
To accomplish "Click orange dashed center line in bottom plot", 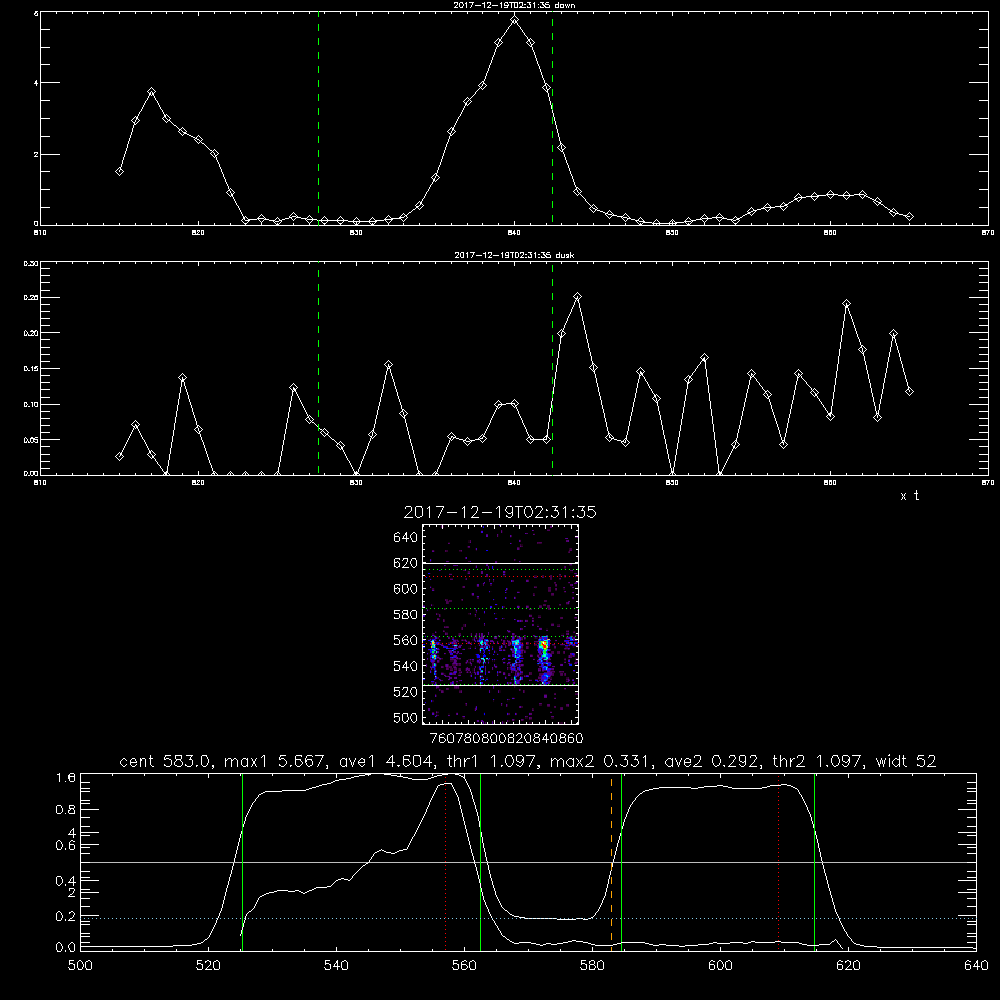I will pyautogui.click(x=611, y=862).
